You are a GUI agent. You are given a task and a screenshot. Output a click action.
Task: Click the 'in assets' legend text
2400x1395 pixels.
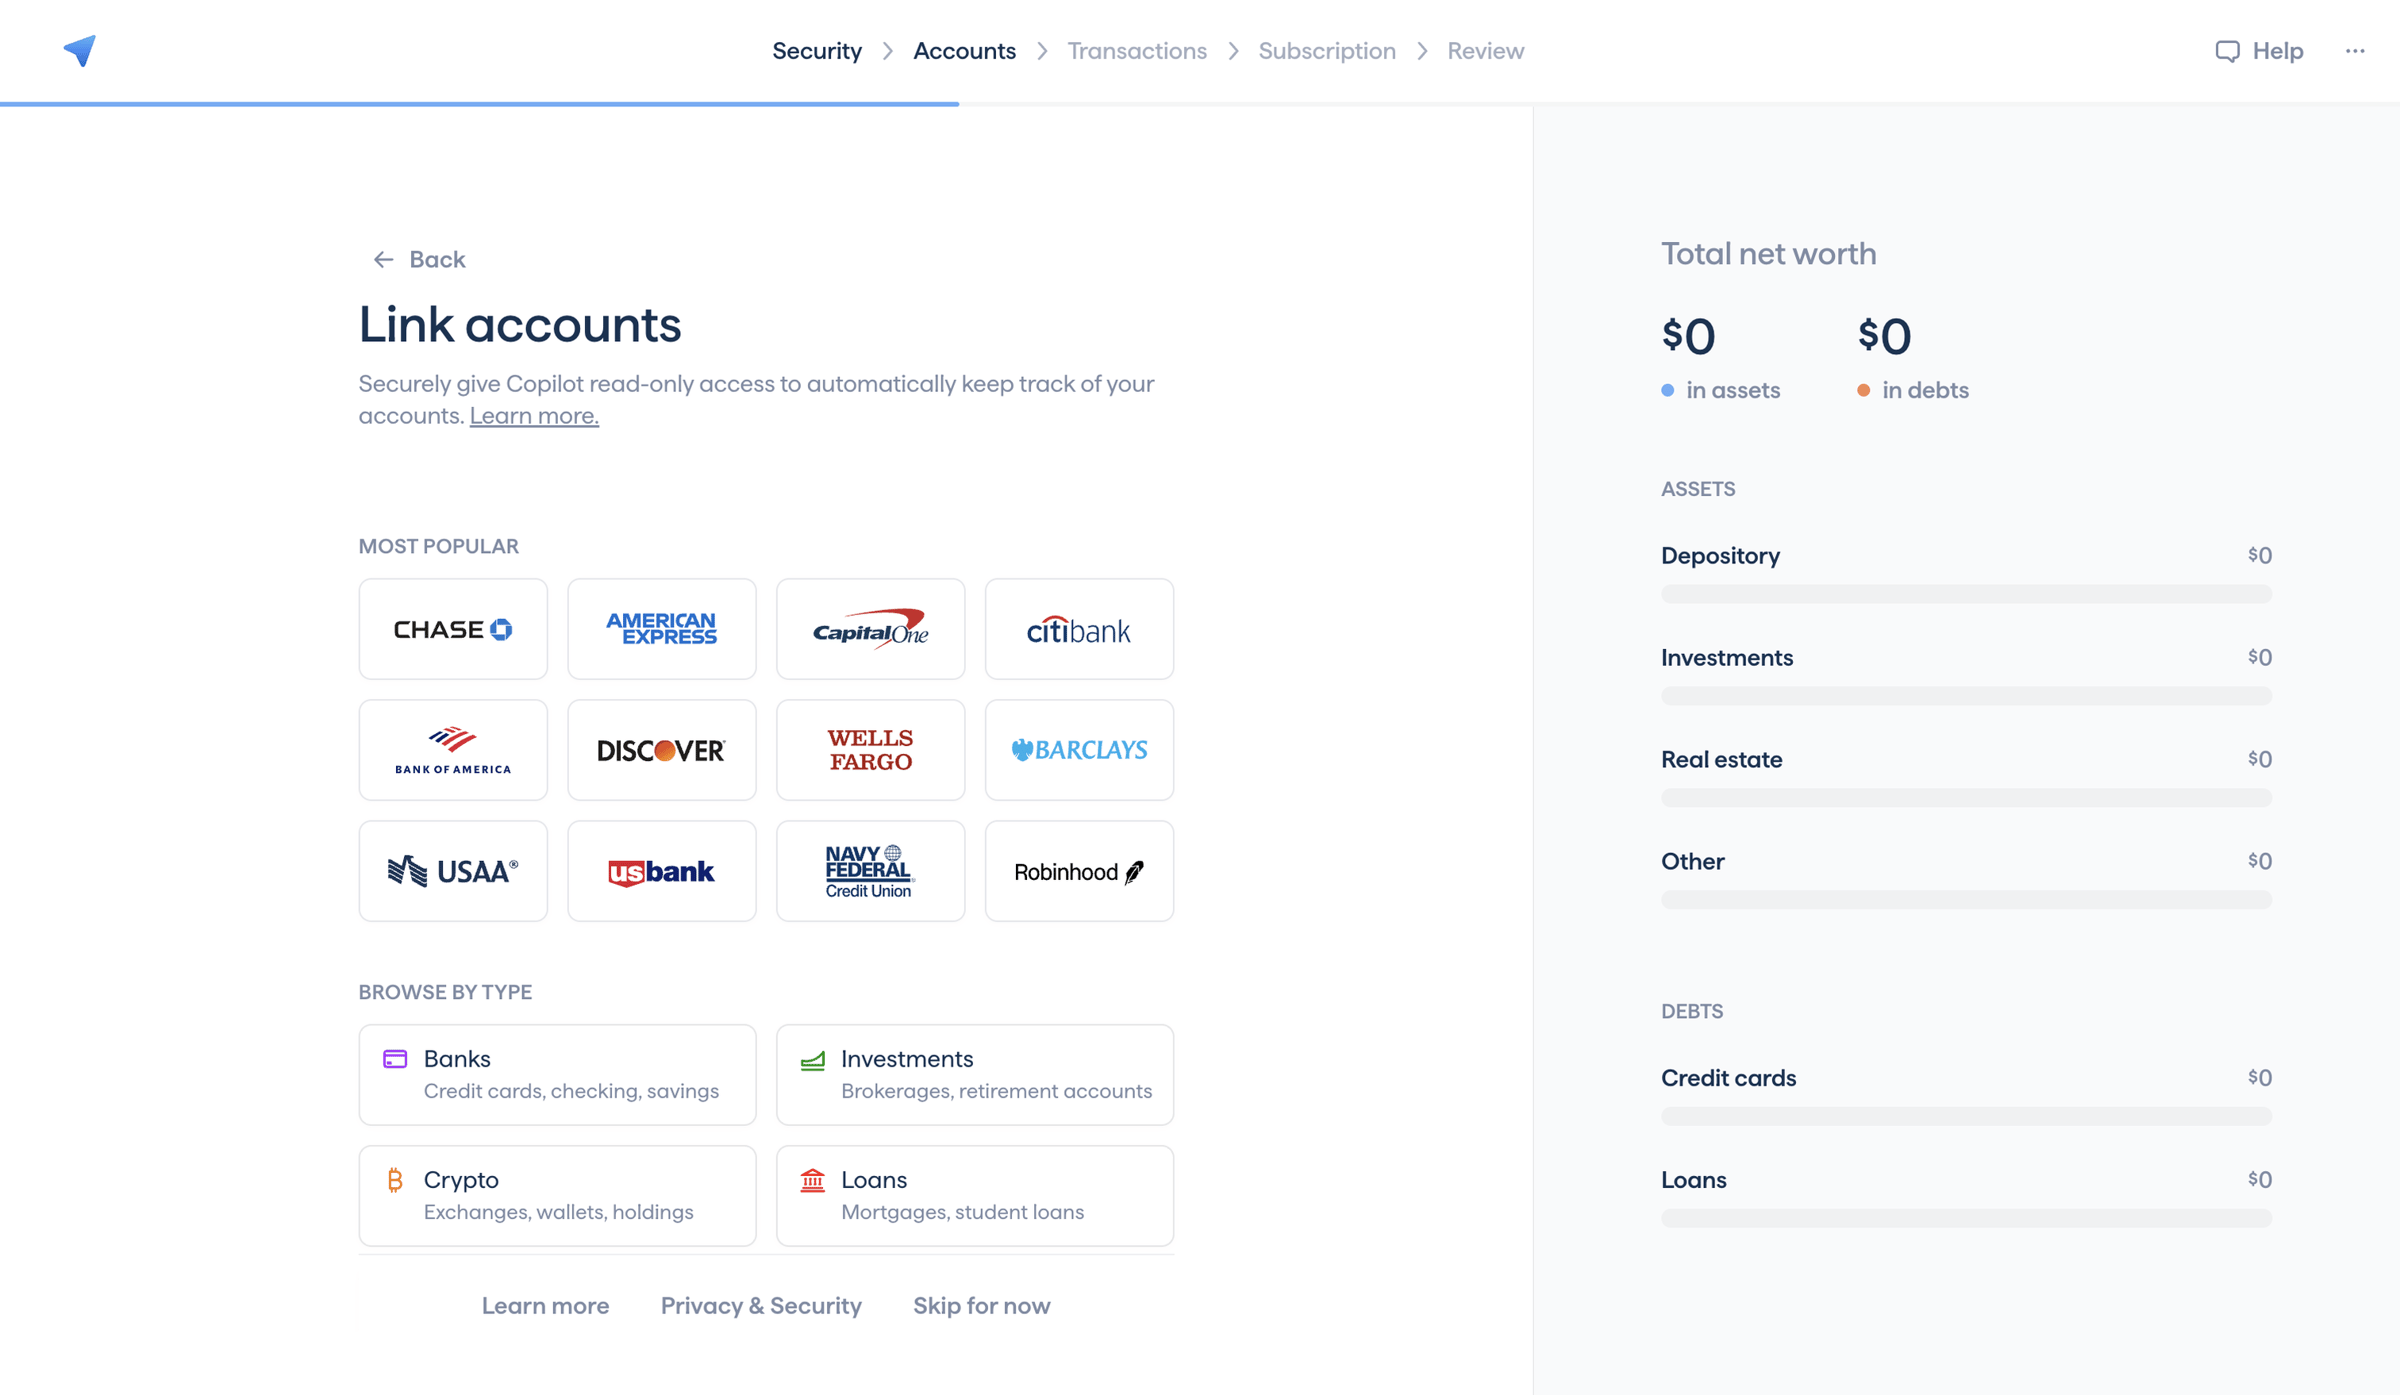click(x=1733, y=391)
